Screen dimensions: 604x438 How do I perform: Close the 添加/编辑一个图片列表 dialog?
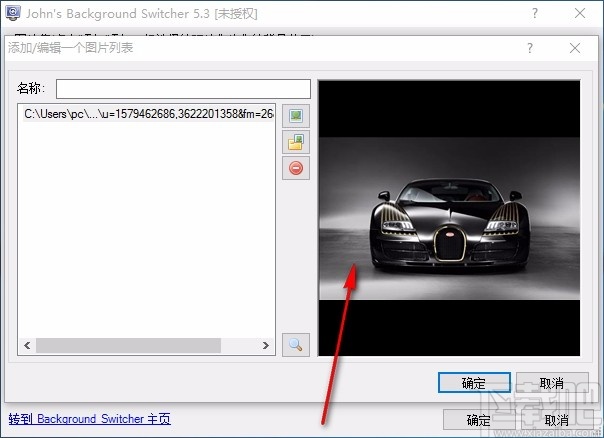[575, 48]
